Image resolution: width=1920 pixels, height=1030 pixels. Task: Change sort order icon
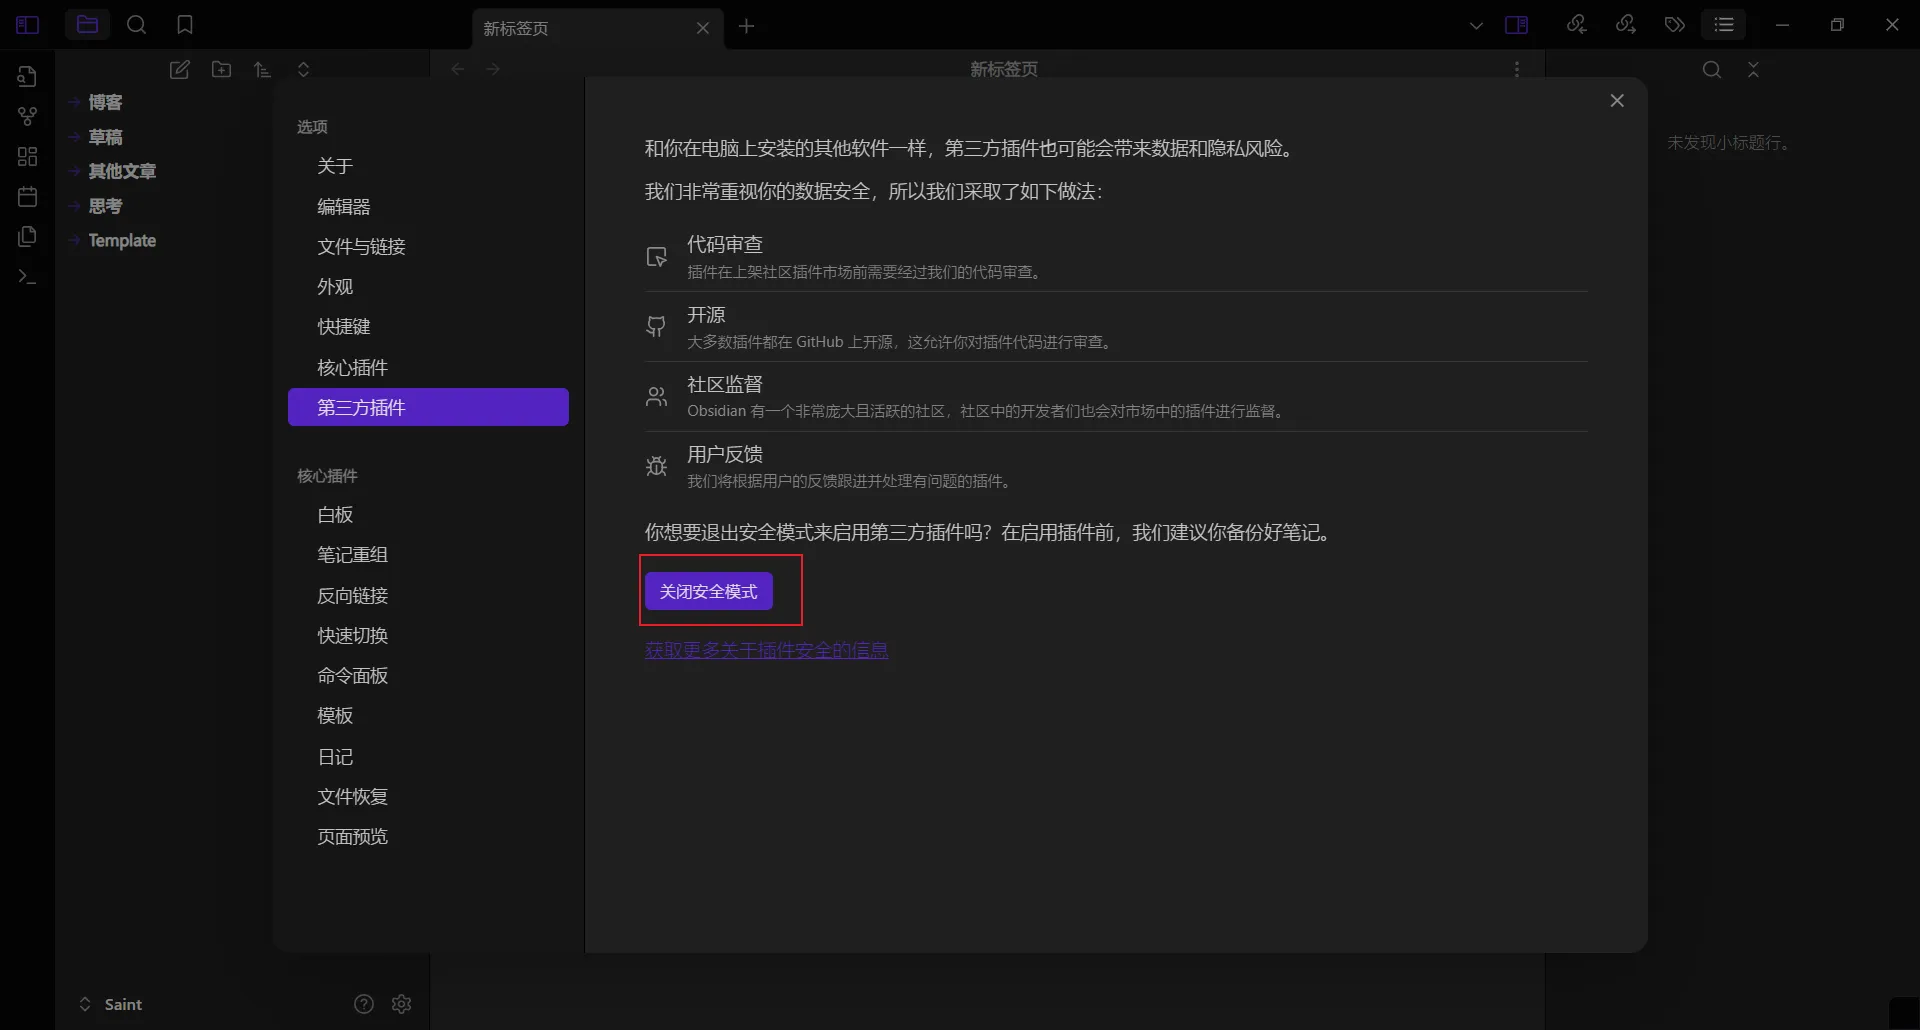pyautogui.click(x=262, y=69)
